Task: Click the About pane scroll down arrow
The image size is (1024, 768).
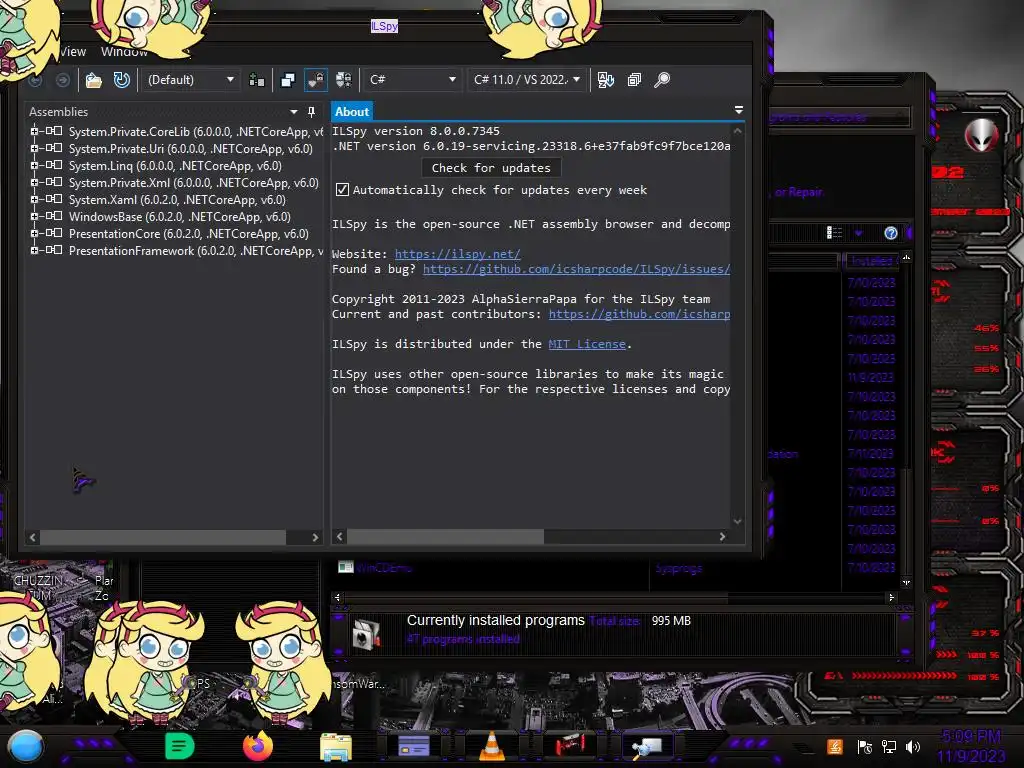Action: pyautogui.click(x=738, y=521)
